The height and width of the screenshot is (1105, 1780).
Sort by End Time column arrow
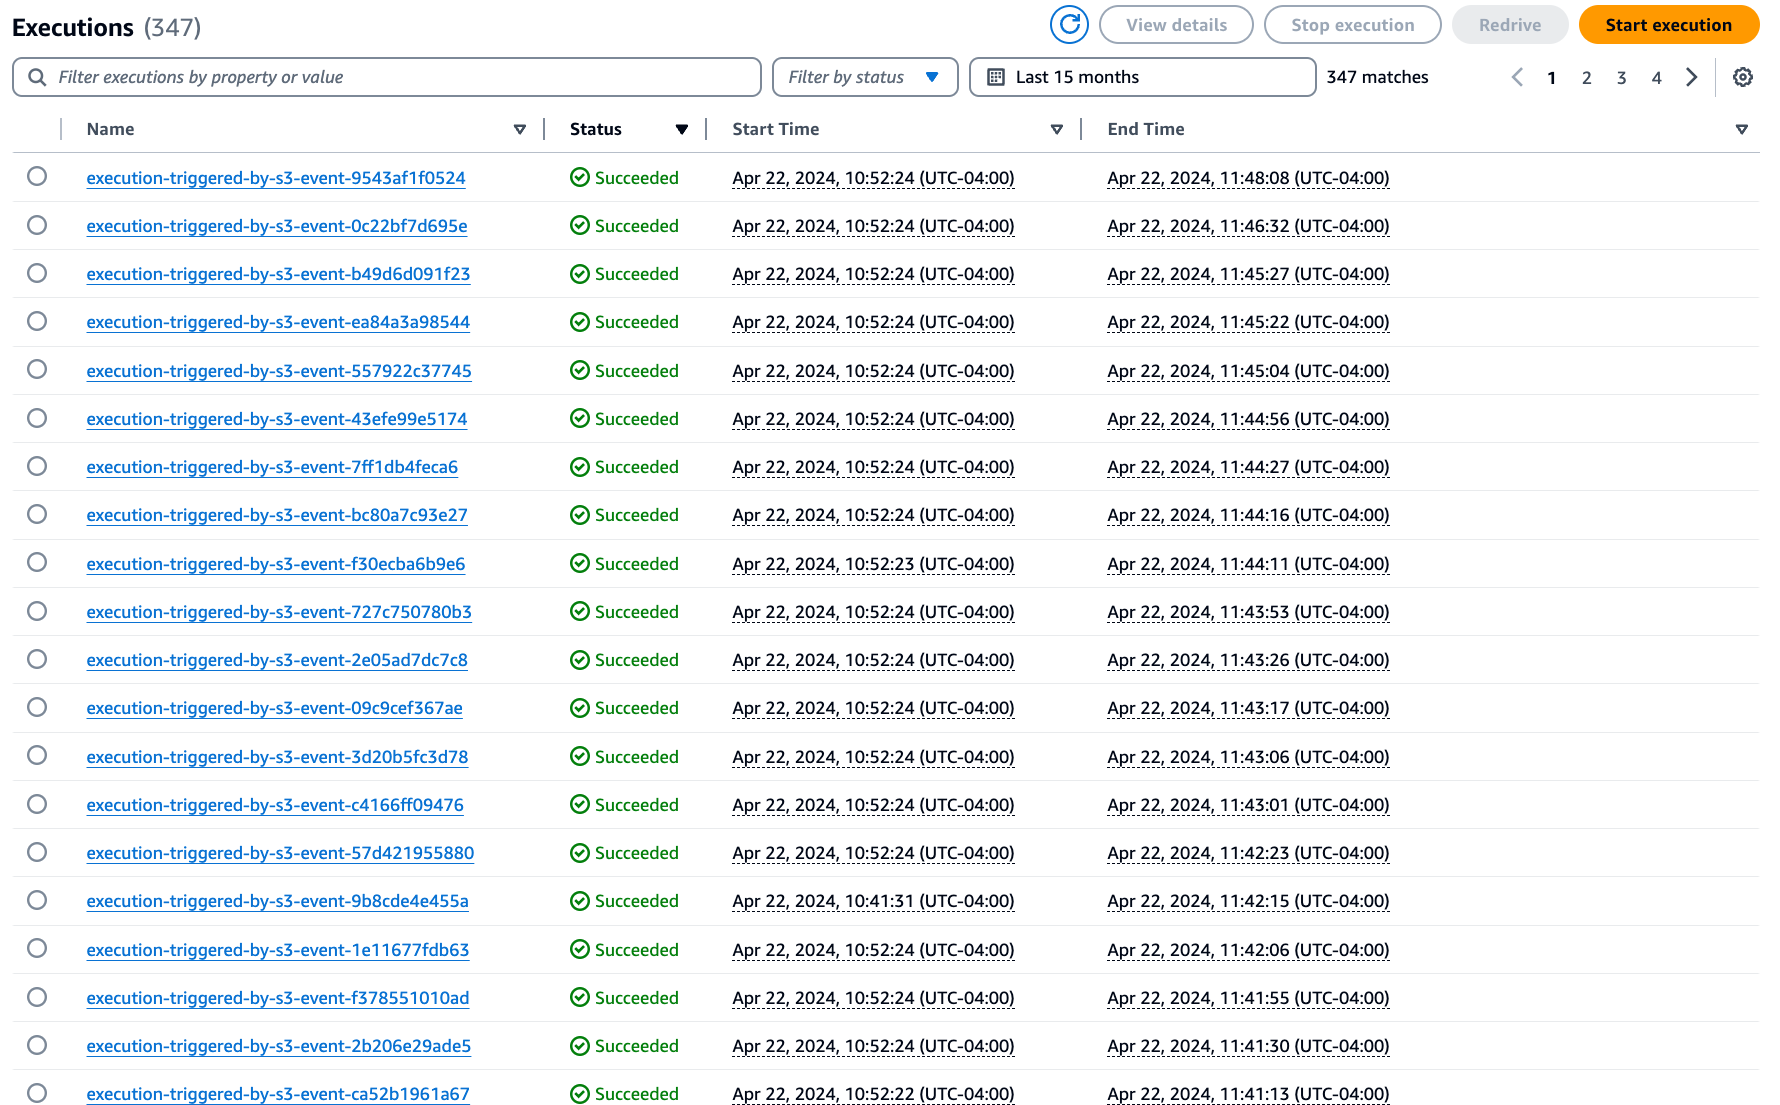(1742, 129)
